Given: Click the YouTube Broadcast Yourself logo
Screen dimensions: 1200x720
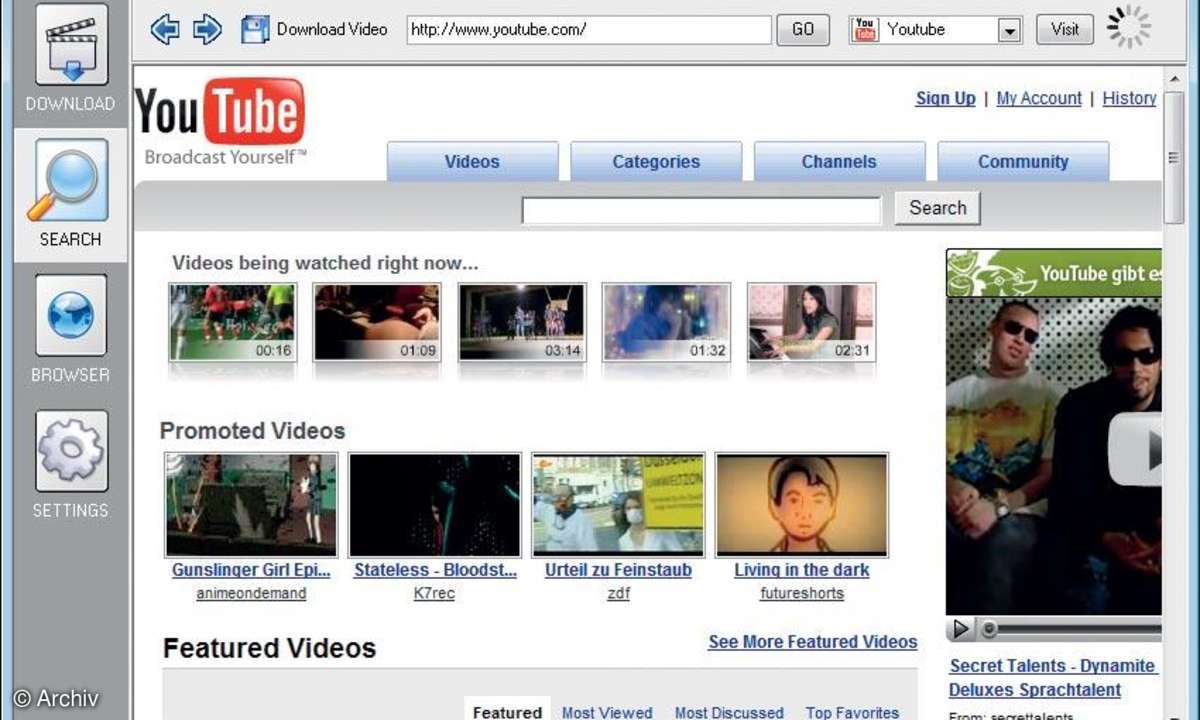Looking at the screenshot, I should 220,122.
